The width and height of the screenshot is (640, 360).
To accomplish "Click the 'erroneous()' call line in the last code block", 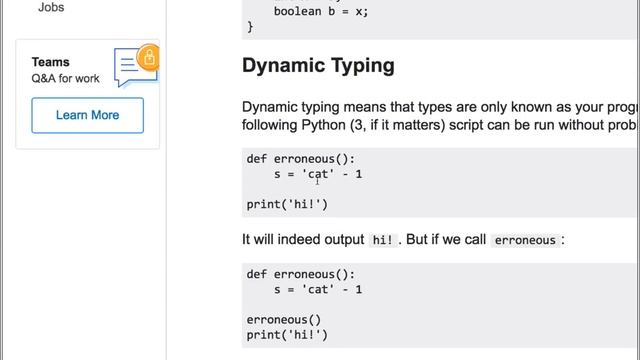I will pyautogui.click(x=284, y=319).
